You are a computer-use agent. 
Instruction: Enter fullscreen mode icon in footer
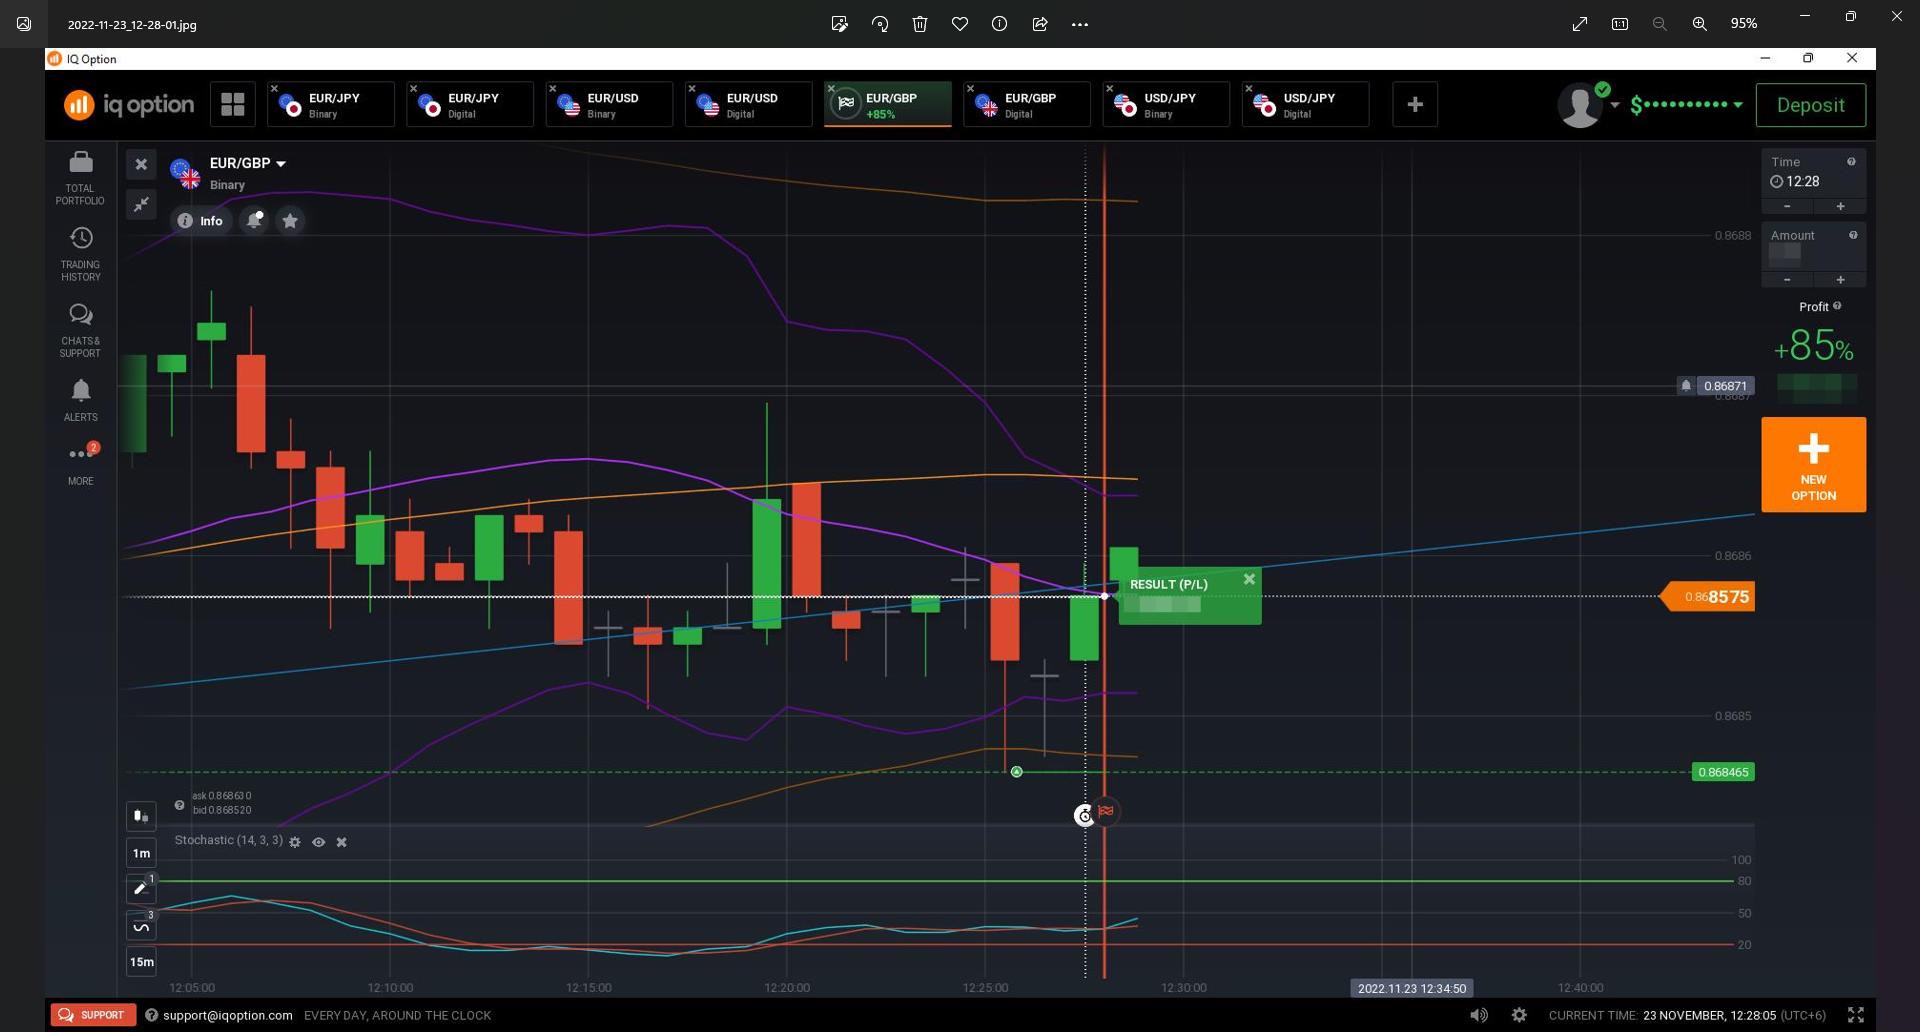click(1855, 1015)
